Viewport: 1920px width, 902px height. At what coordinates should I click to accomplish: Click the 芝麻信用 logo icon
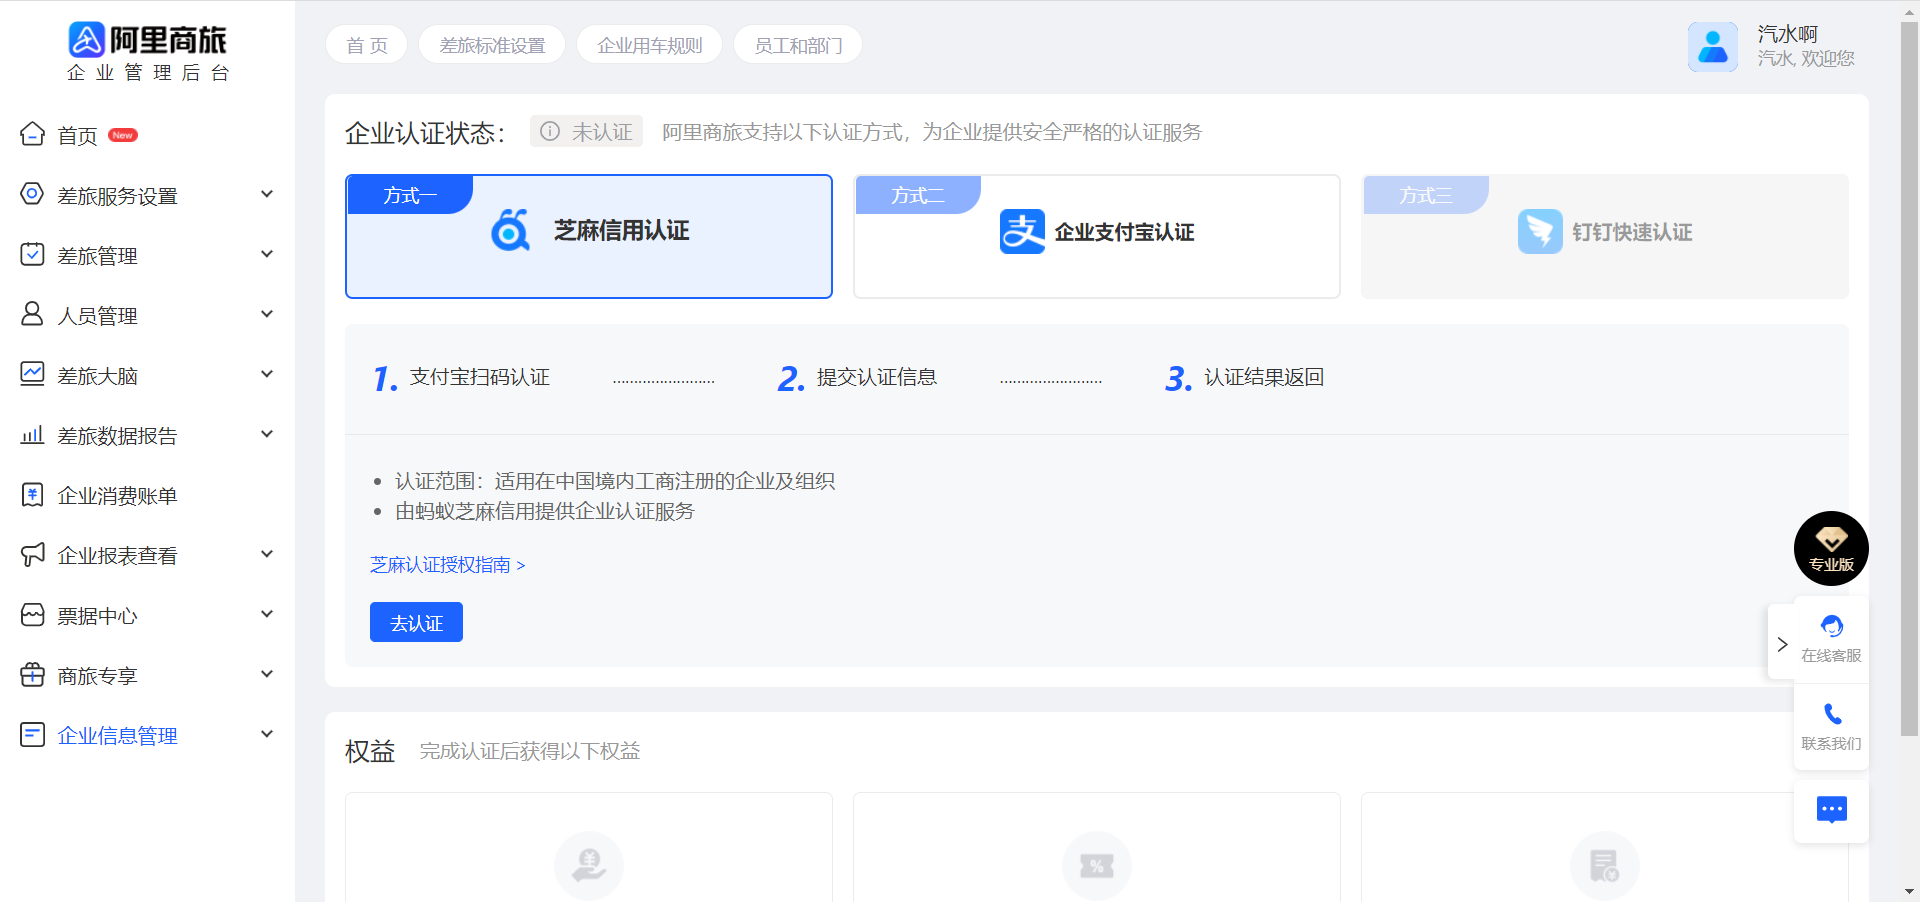(510, 230)
